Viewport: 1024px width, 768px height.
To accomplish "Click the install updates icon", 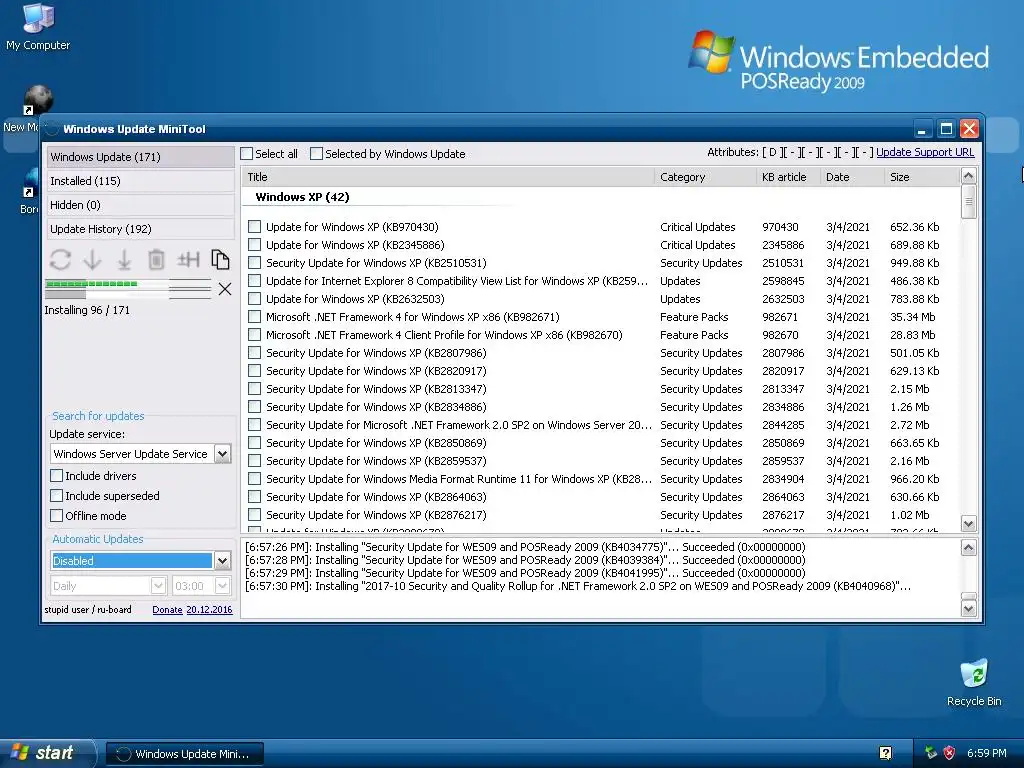I will (x=124, y=260).
